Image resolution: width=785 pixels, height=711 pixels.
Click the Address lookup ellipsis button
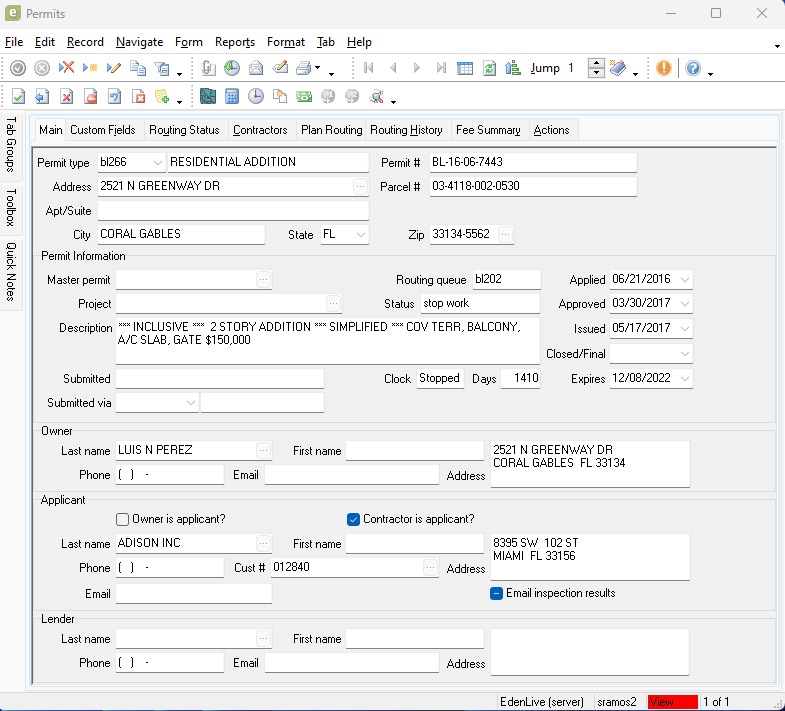tap(359, 186)
